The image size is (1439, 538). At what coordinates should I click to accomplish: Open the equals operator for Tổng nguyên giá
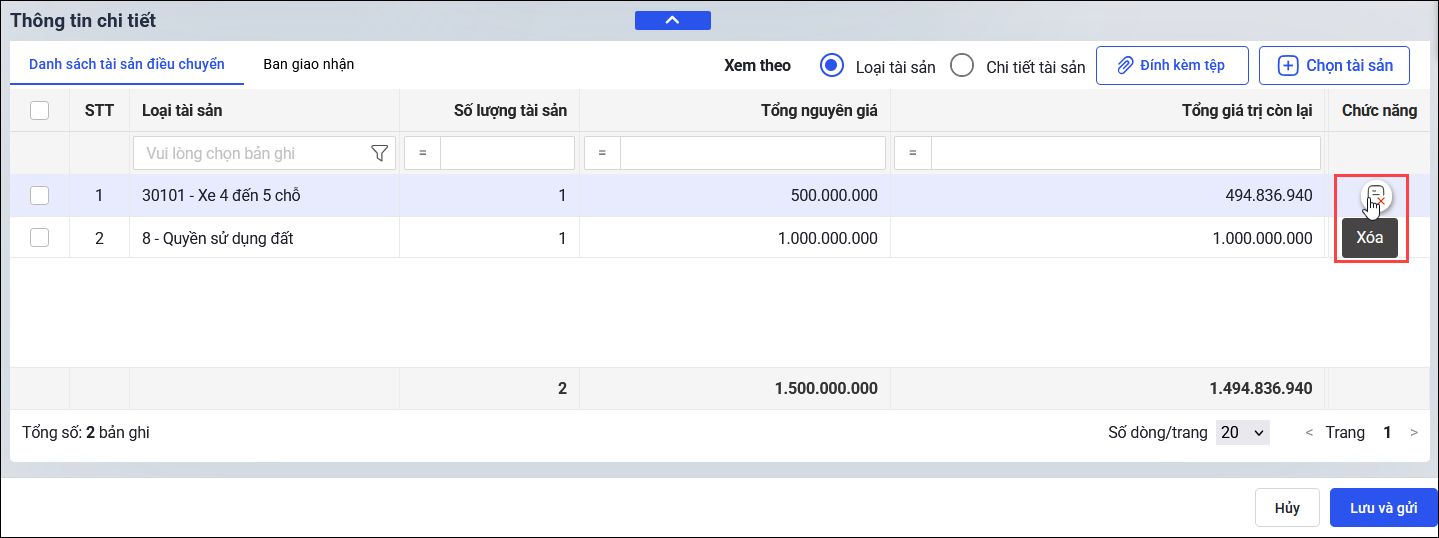click(602, 153)
